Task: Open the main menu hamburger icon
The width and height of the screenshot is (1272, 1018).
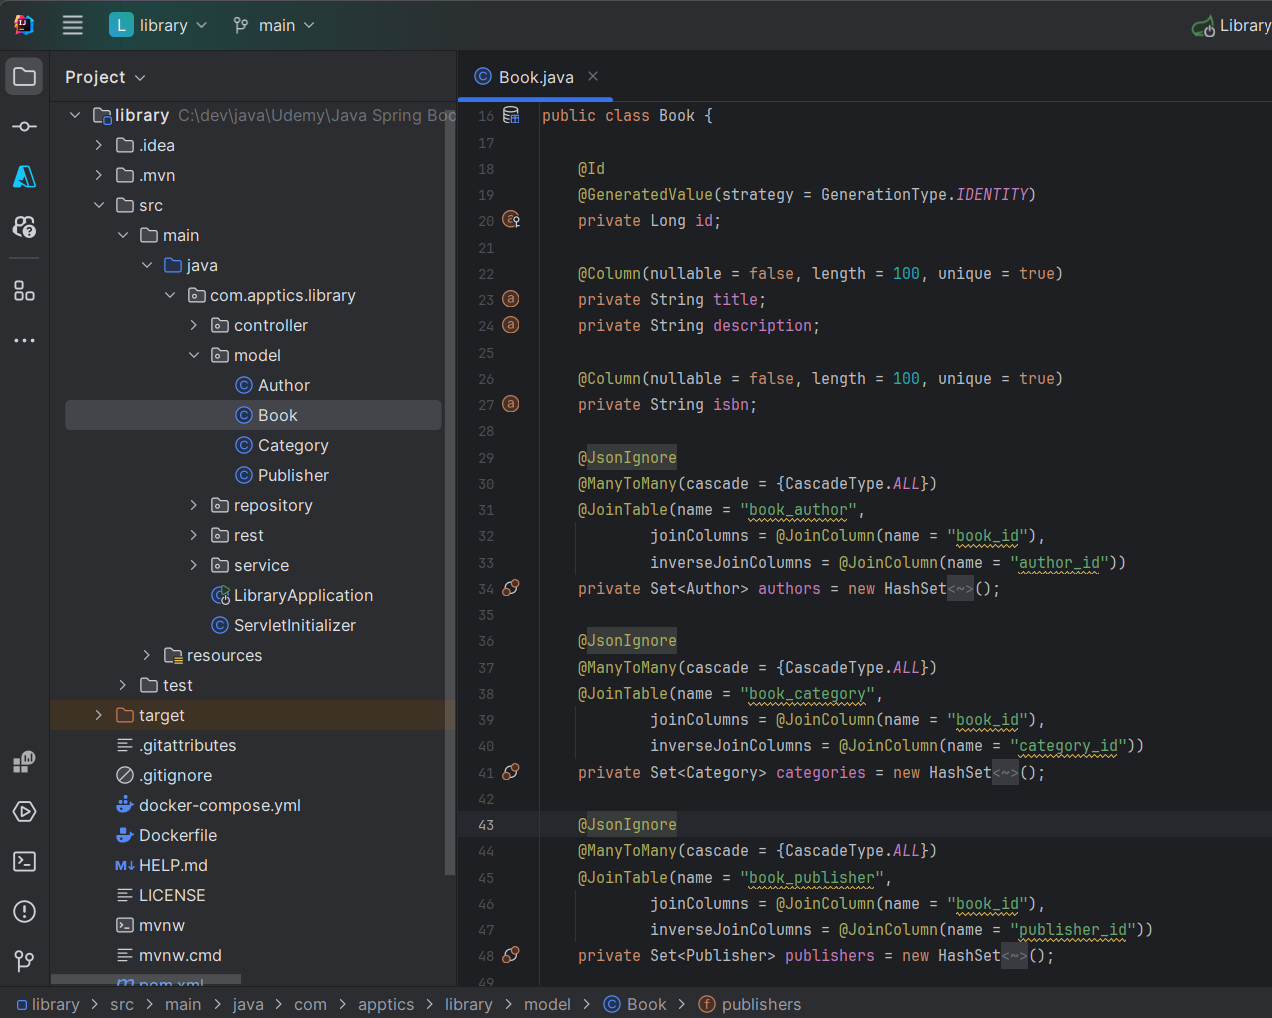Action: click(x=72, y=25)
